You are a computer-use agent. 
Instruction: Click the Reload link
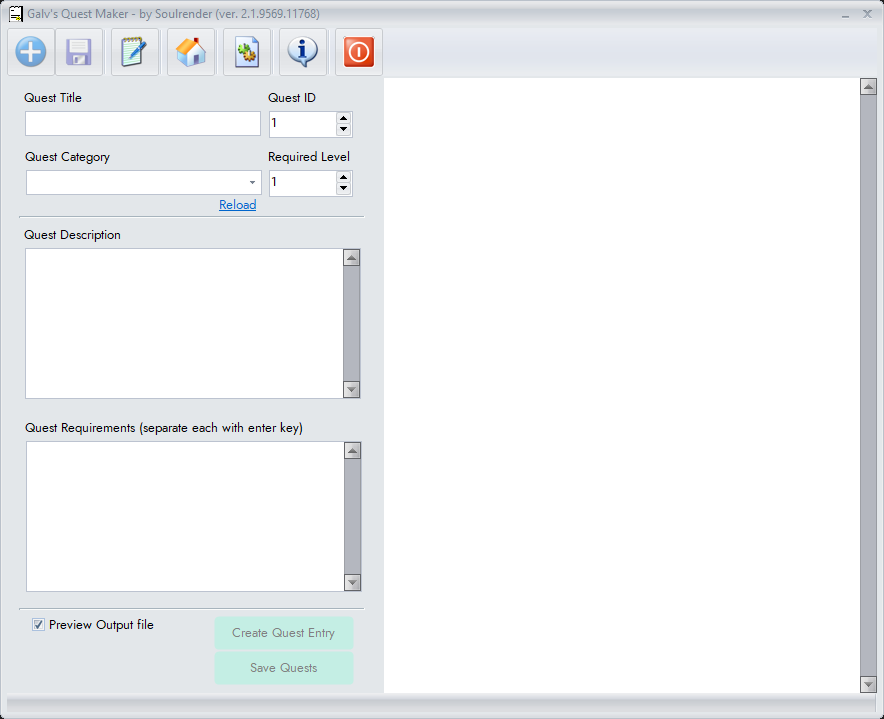237,205
